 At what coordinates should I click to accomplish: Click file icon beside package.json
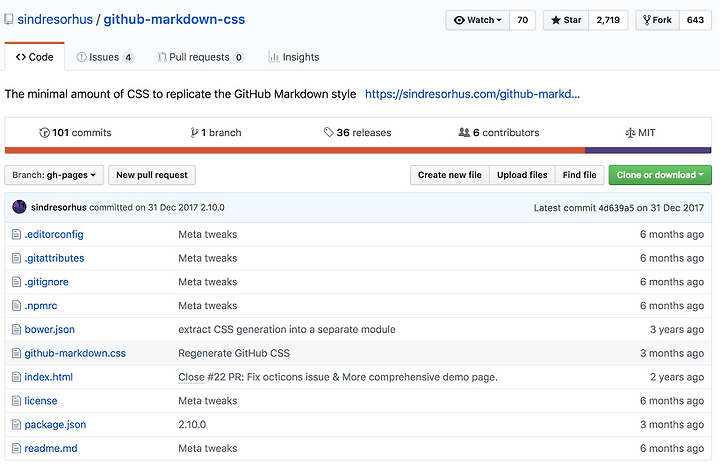pos(17,425)
